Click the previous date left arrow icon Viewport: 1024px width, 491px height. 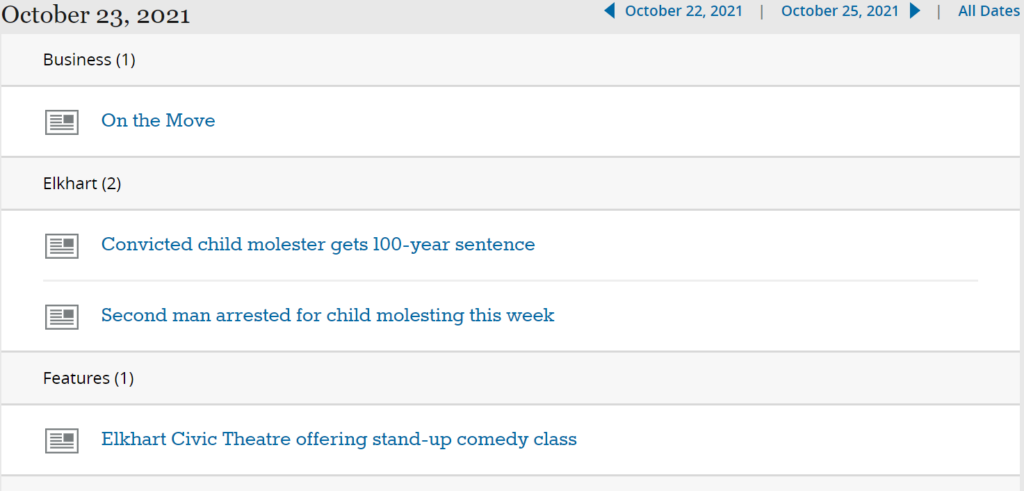tap(609, 11)
